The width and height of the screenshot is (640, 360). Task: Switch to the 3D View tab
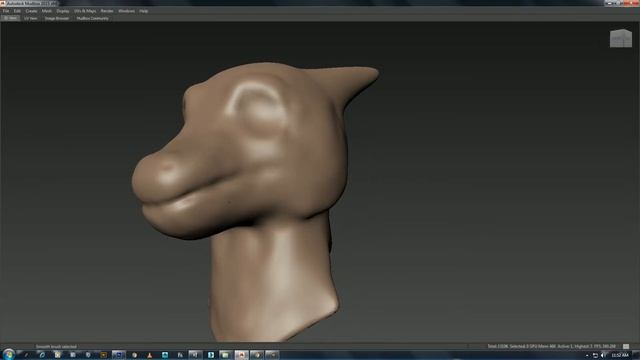(x=11, y=18)
